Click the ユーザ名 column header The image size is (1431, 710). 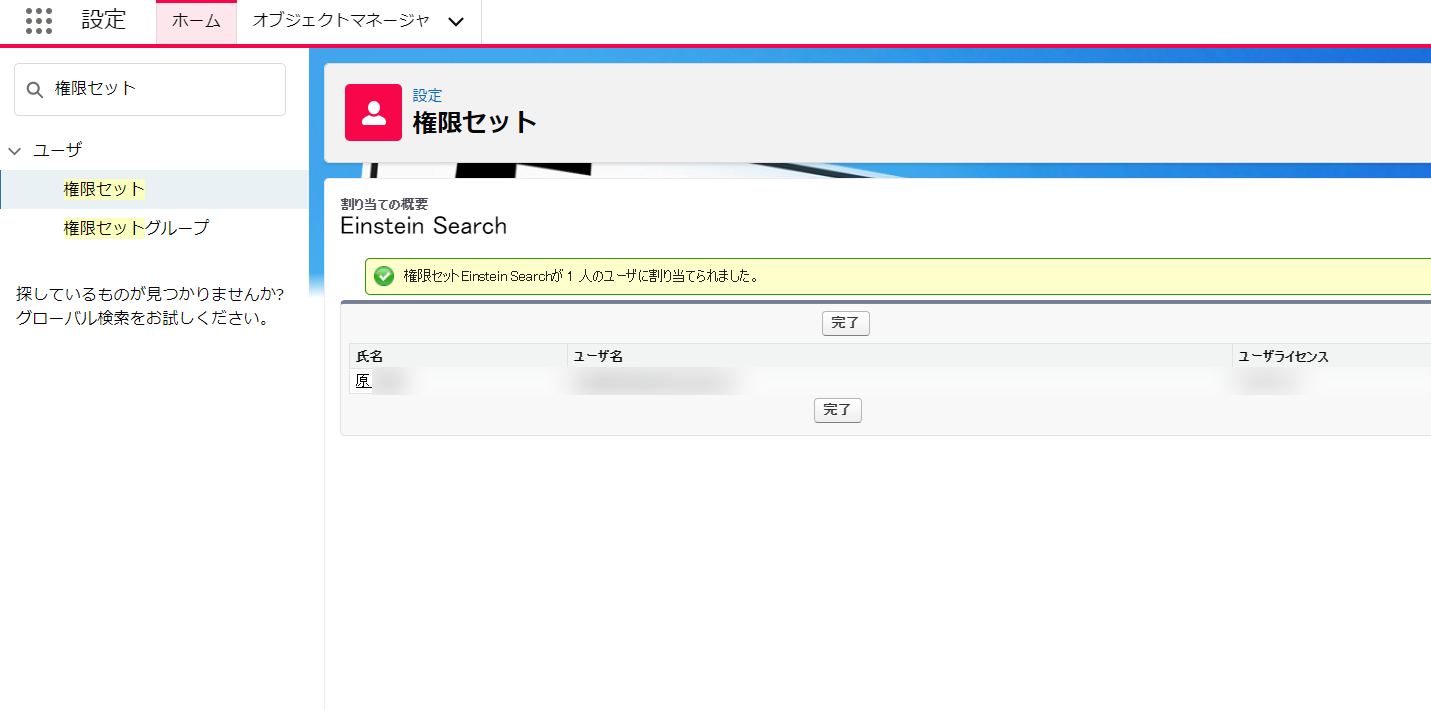[x=598, y=356]
